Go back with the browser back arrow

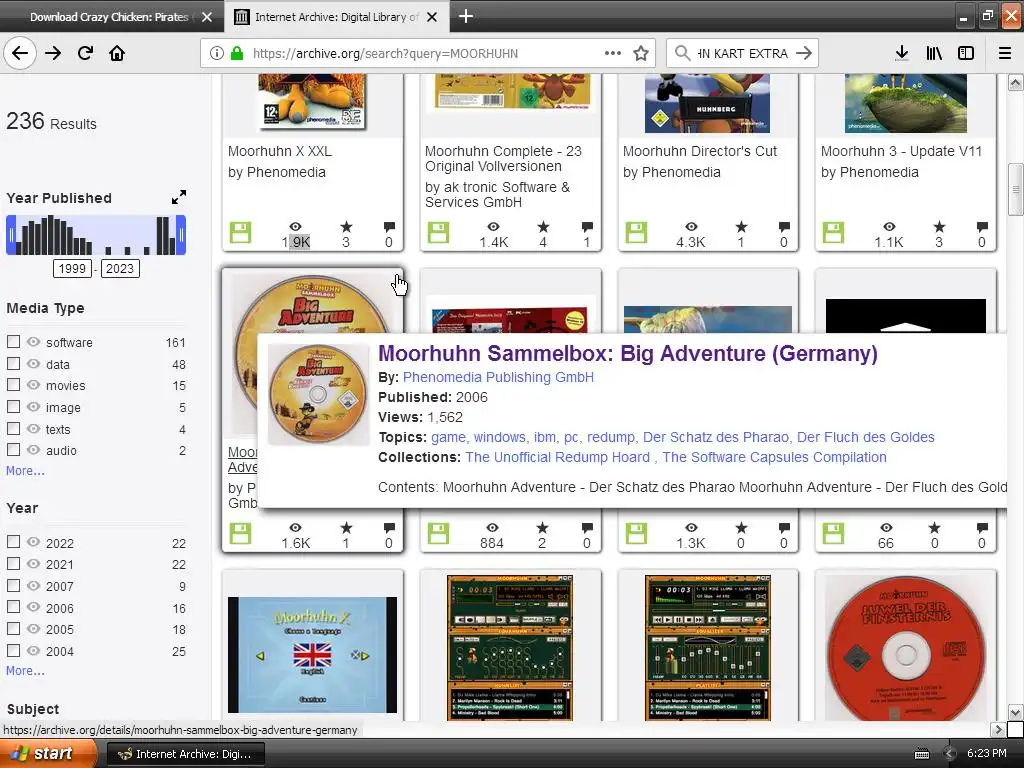pyautogui.click(x=20, y=54)
